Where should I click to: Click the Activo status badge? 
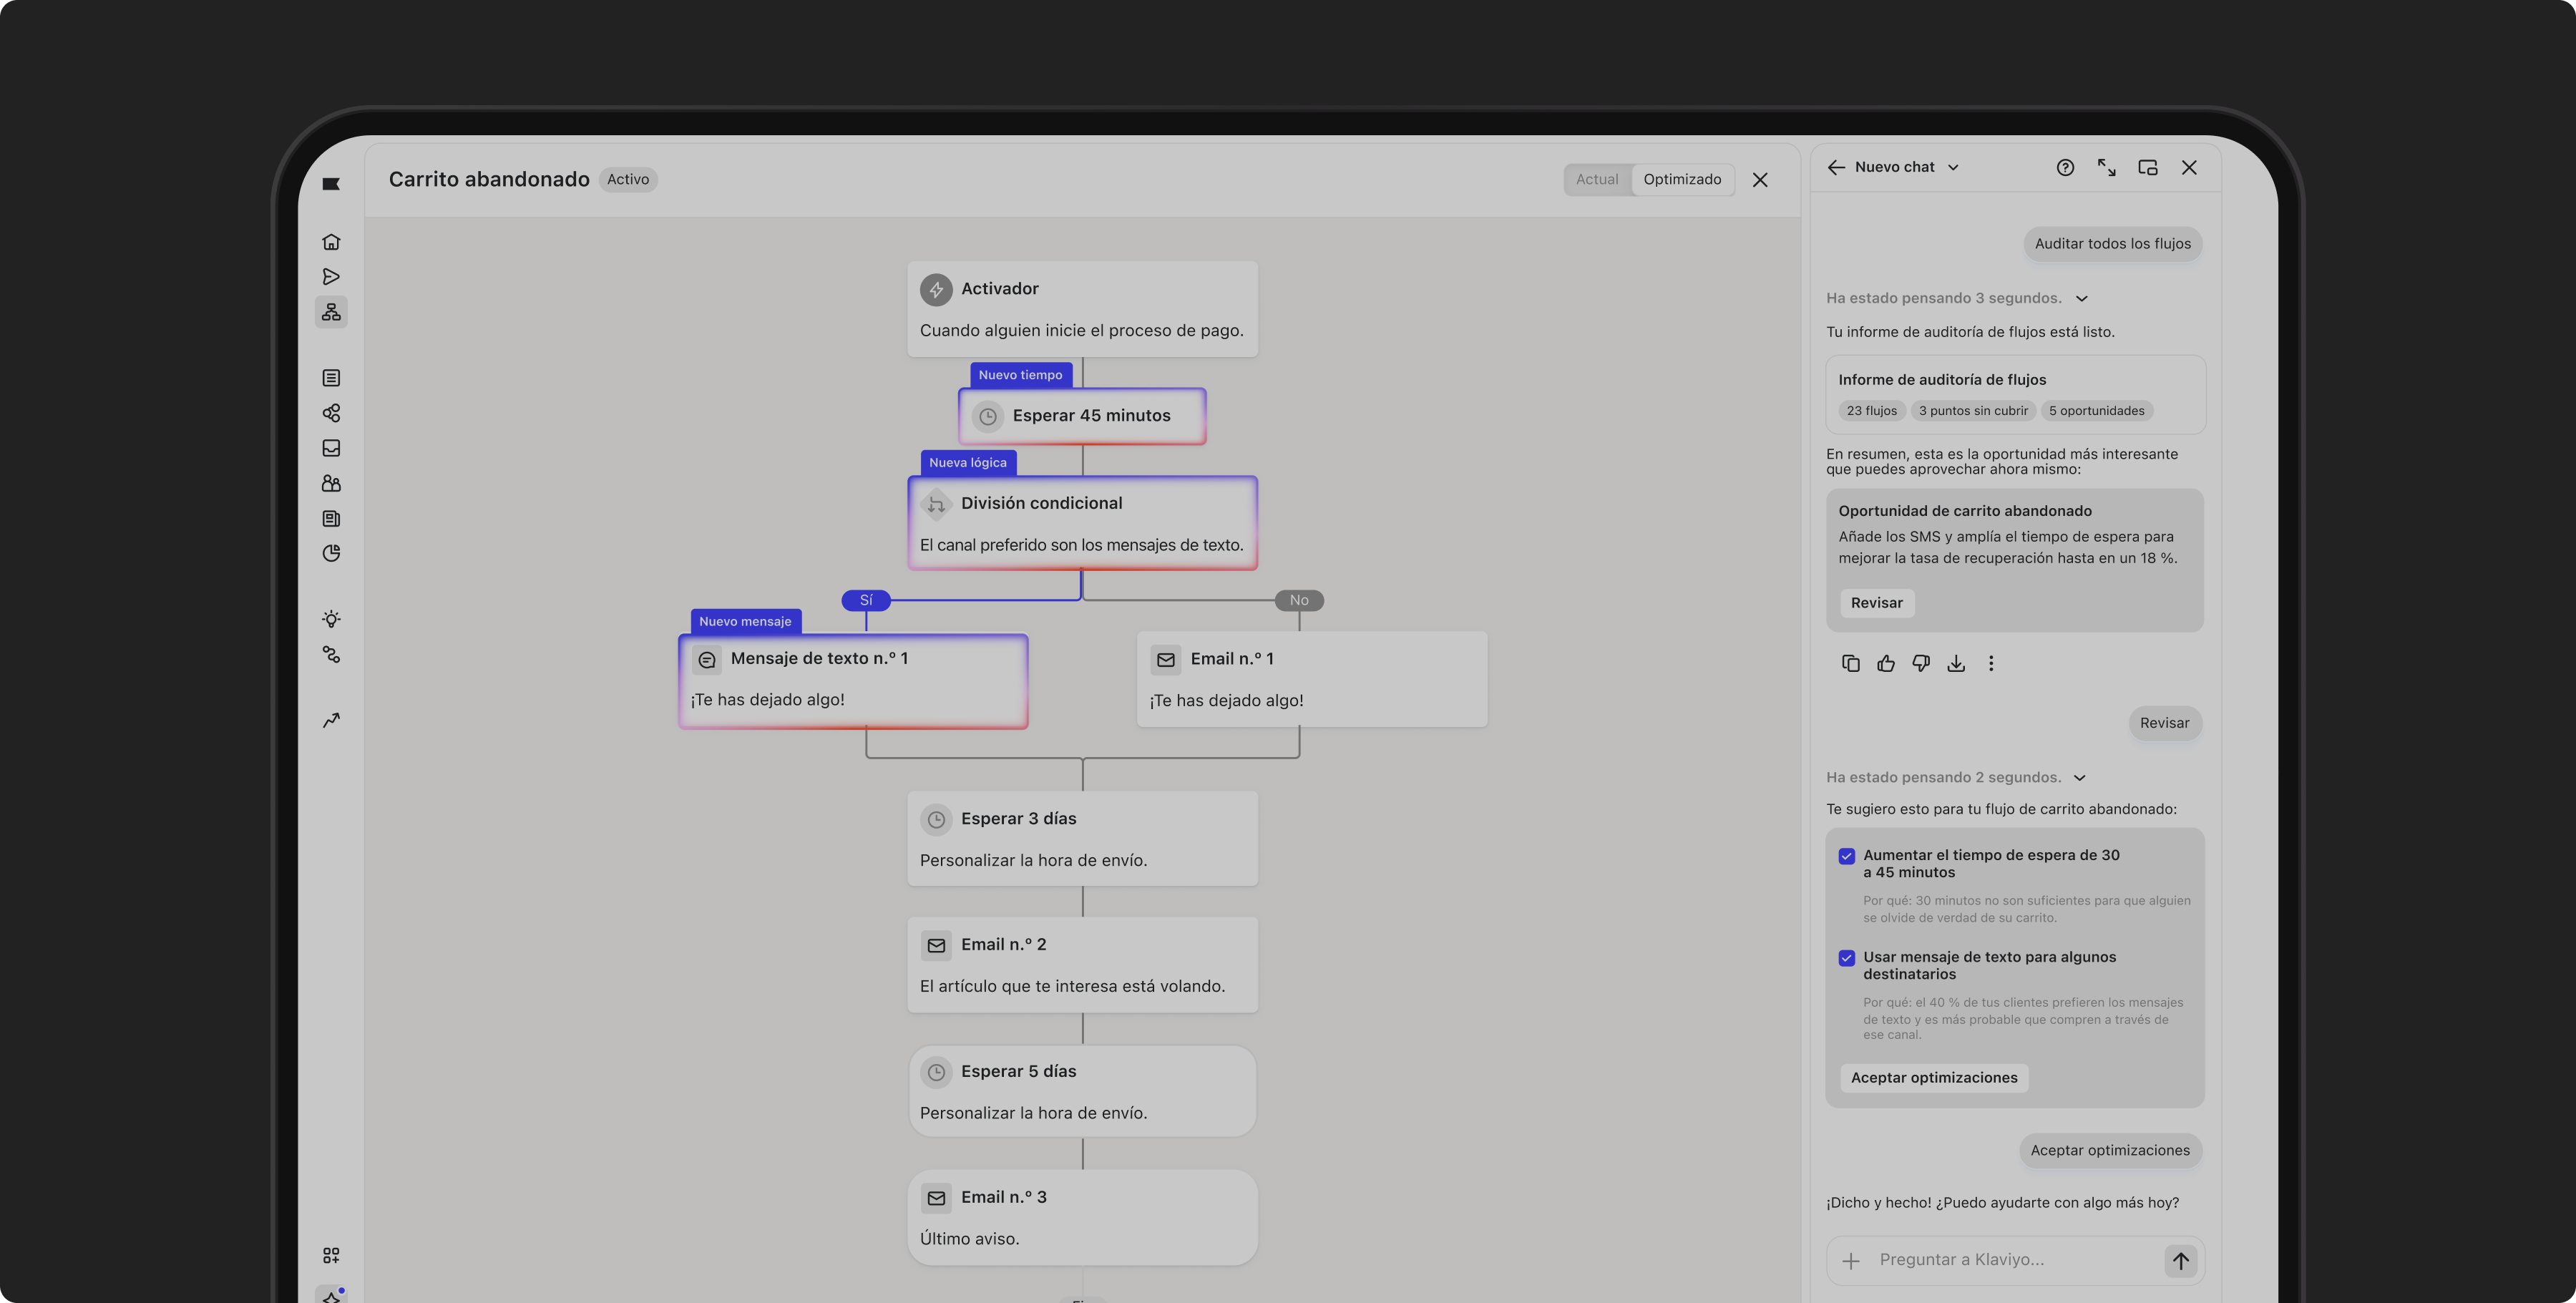pyautogui.click(x=627, y=180)
